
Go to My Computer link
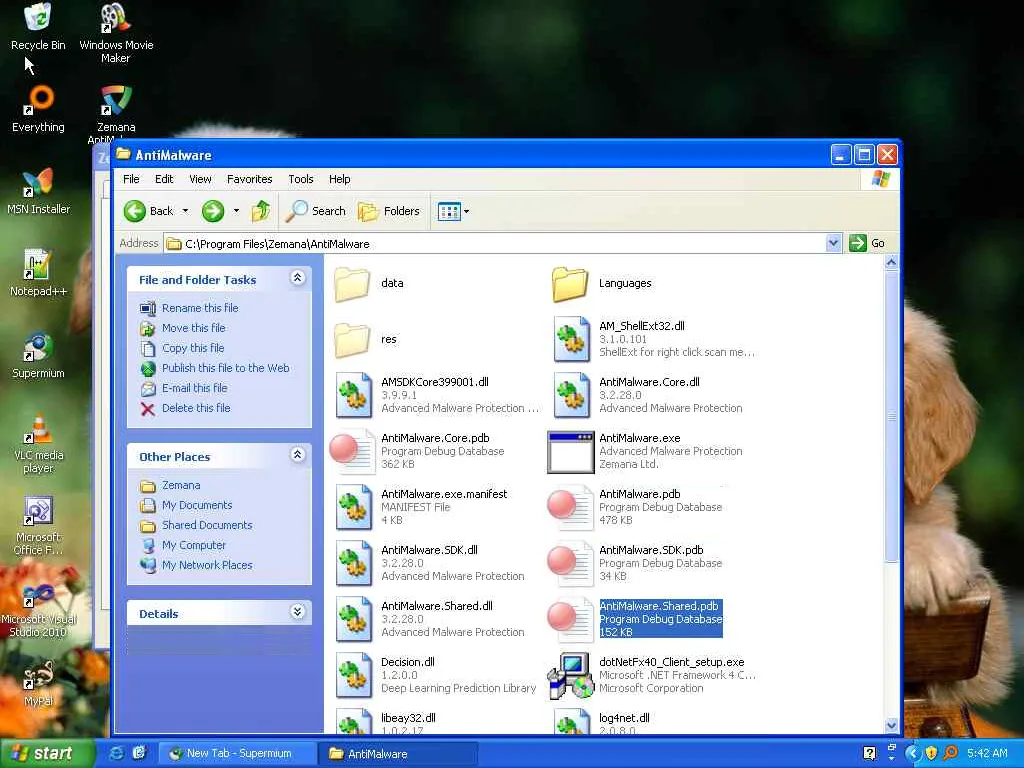tap(193, 545)
